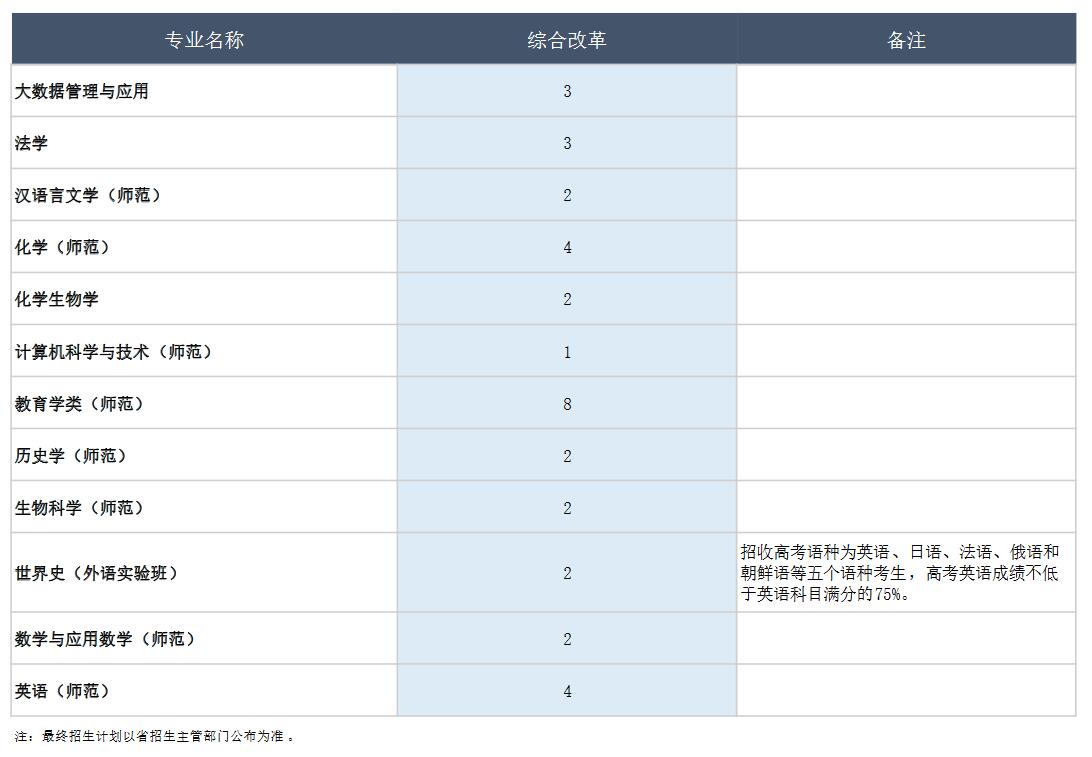Click the value 4 for 化学（师范）
The width and height of the screenshot is (1092, 757).
pyautogui.click(x=567, y=247)
